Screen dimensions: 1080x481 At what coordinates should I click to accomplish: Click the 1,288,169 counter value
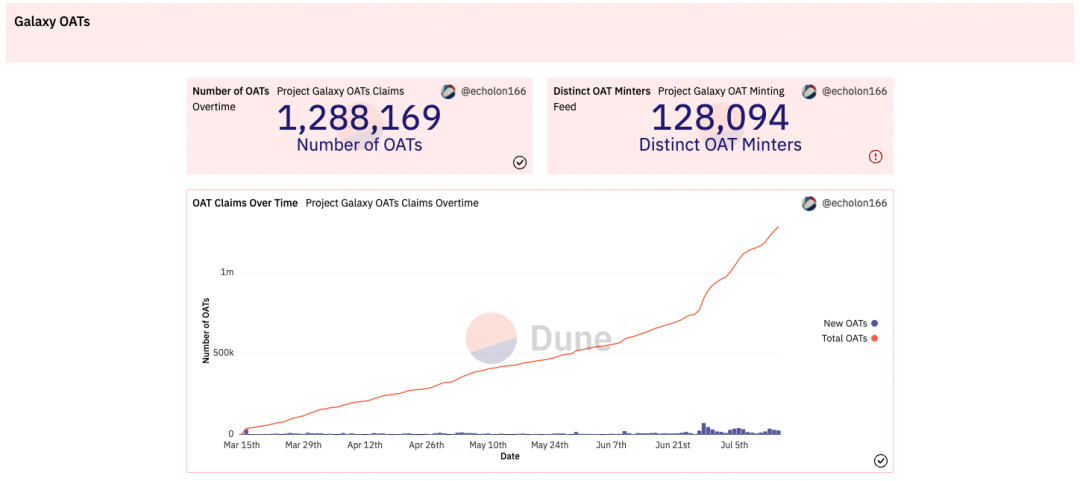pyautogui.click(x=359, y=119)
